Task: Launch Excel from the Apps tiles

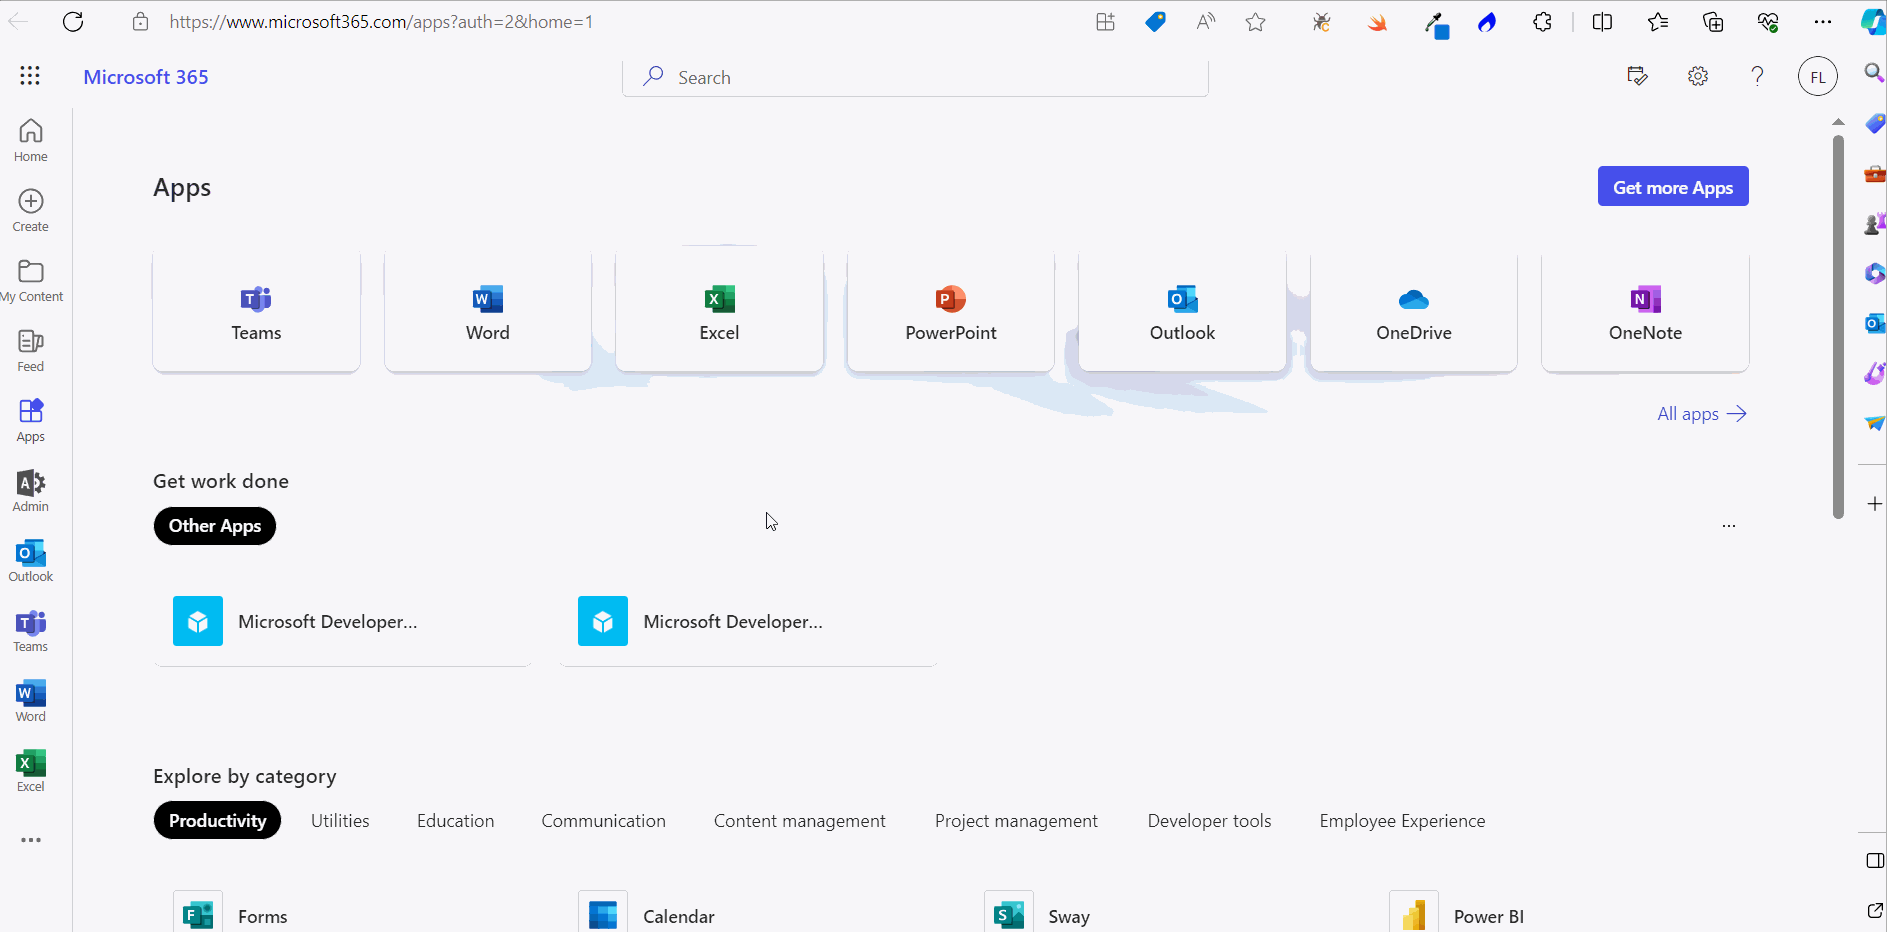Action: (x=719, y=312)
